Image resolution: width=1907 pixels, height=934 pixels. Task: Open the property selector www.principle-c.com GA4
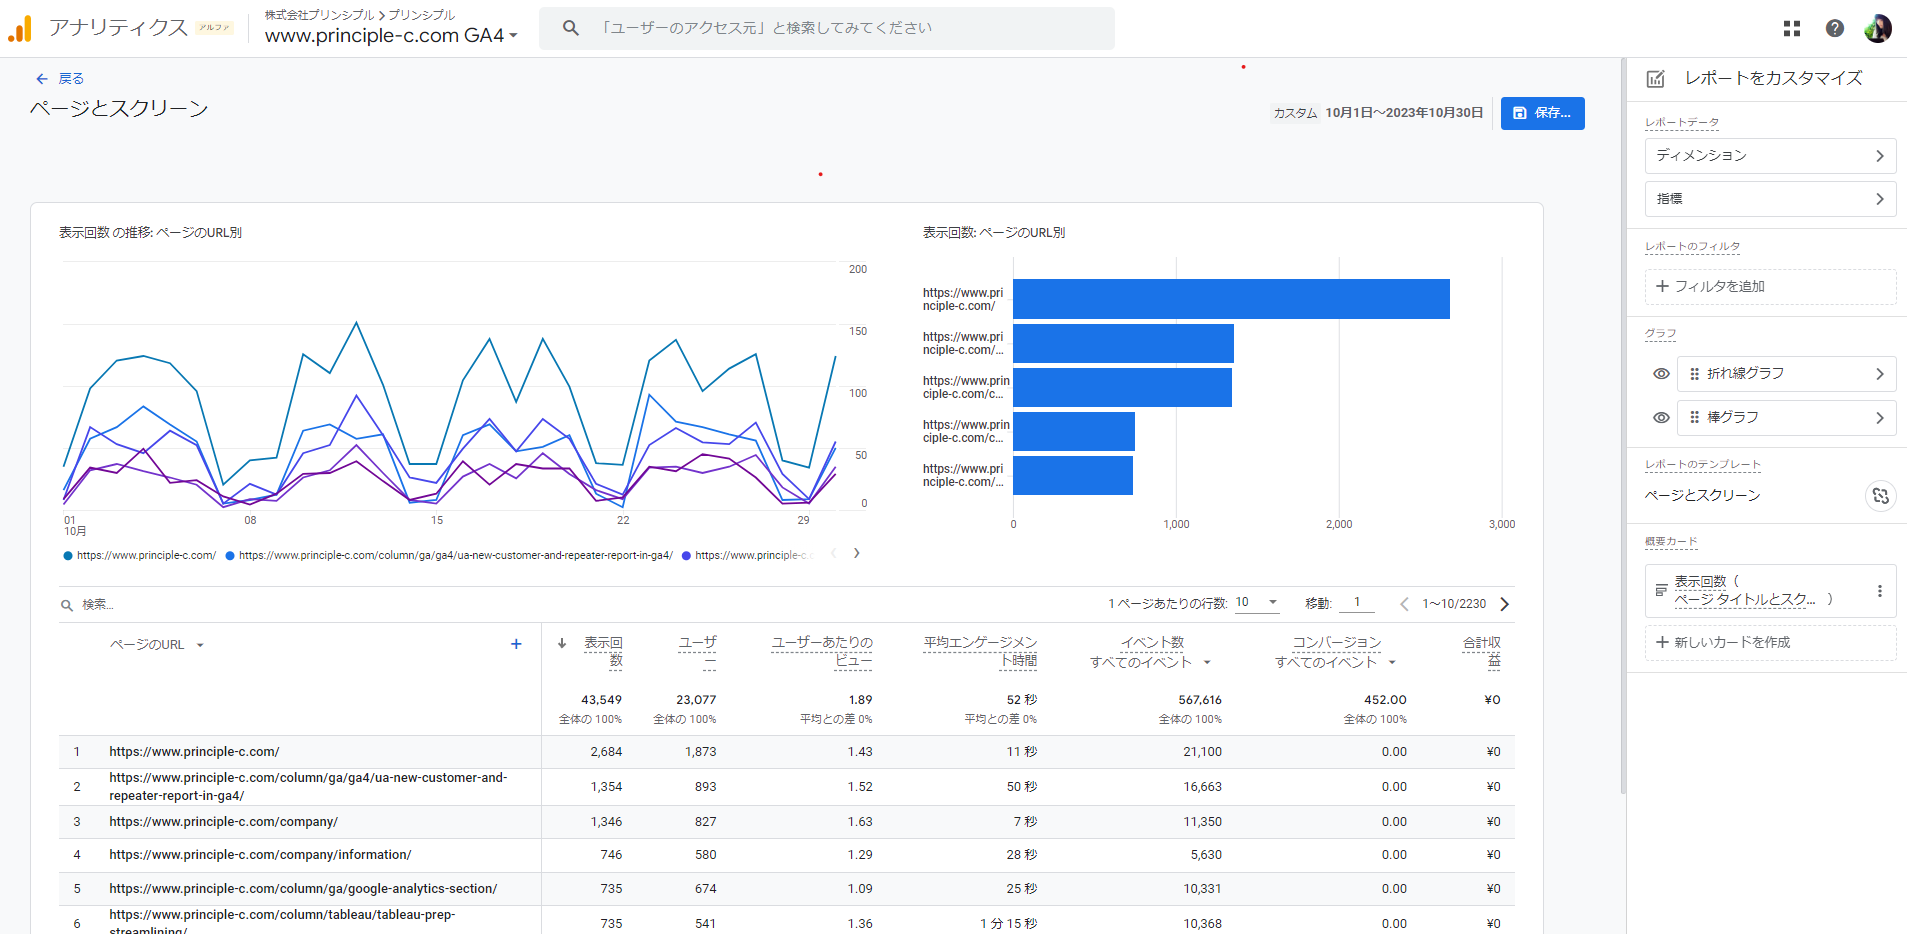pyautogui.click(x=391, y=36)
